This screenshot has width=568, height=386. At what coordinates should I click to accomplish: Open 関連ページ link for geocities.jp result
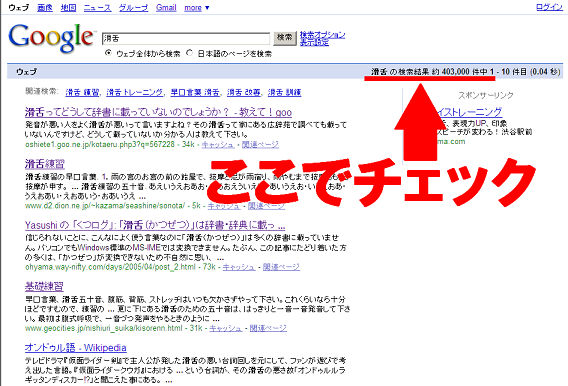pyautogui.click(x=268, y=328)
